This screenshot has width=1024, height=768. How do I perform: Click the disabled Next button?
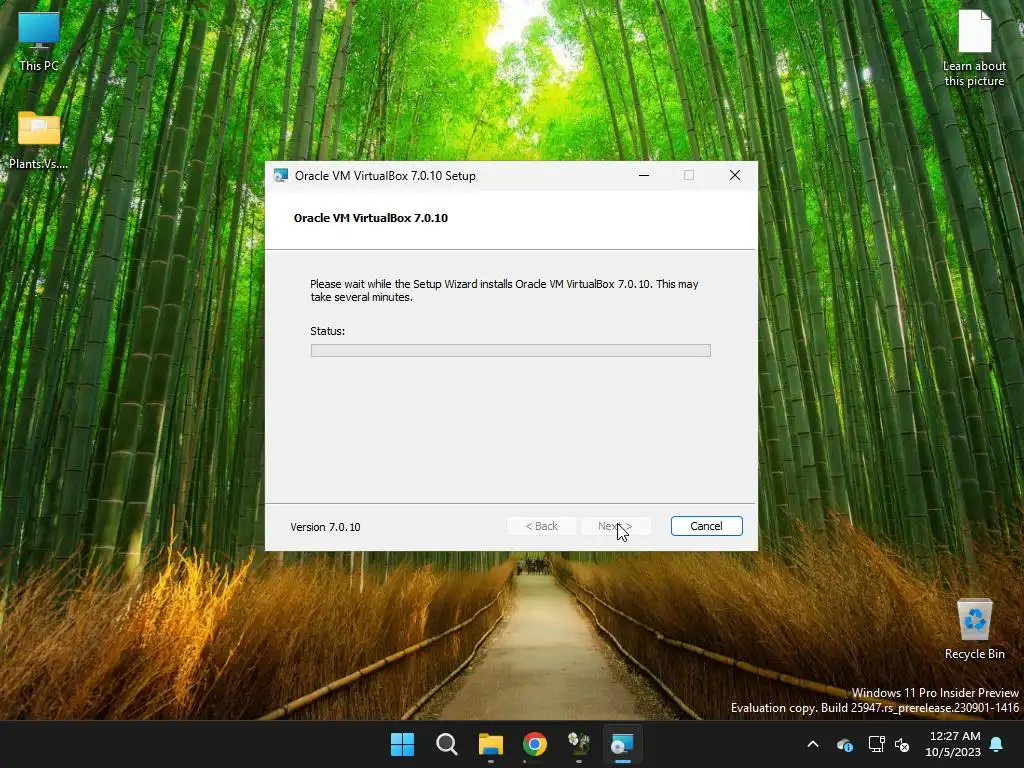(x=615, y=526)
